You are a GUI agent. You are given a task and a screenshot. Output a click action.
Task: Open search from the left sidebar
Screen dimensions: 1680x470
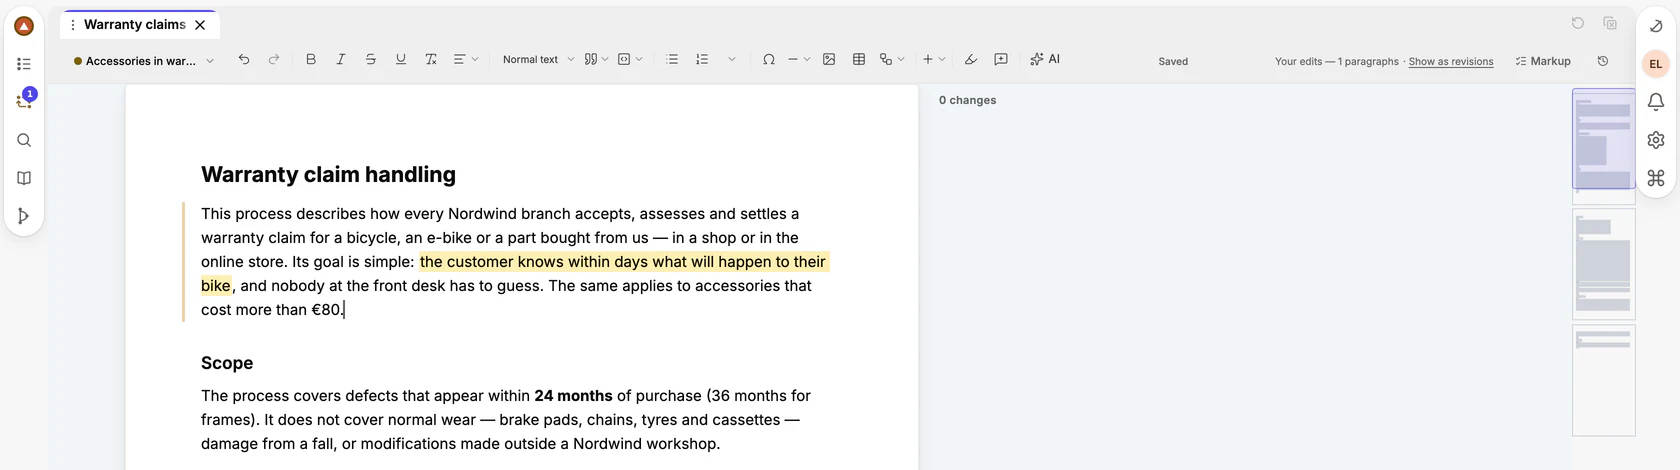pos(24,140)
